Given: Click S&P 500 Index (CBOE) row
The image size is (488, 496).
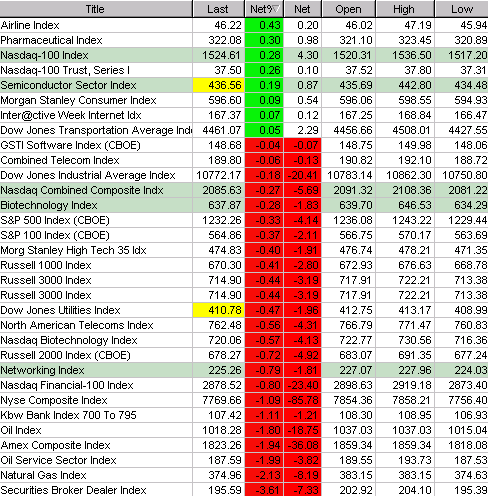Looking at the screenshot, I should pyautogui.click(x=244, y=220).
